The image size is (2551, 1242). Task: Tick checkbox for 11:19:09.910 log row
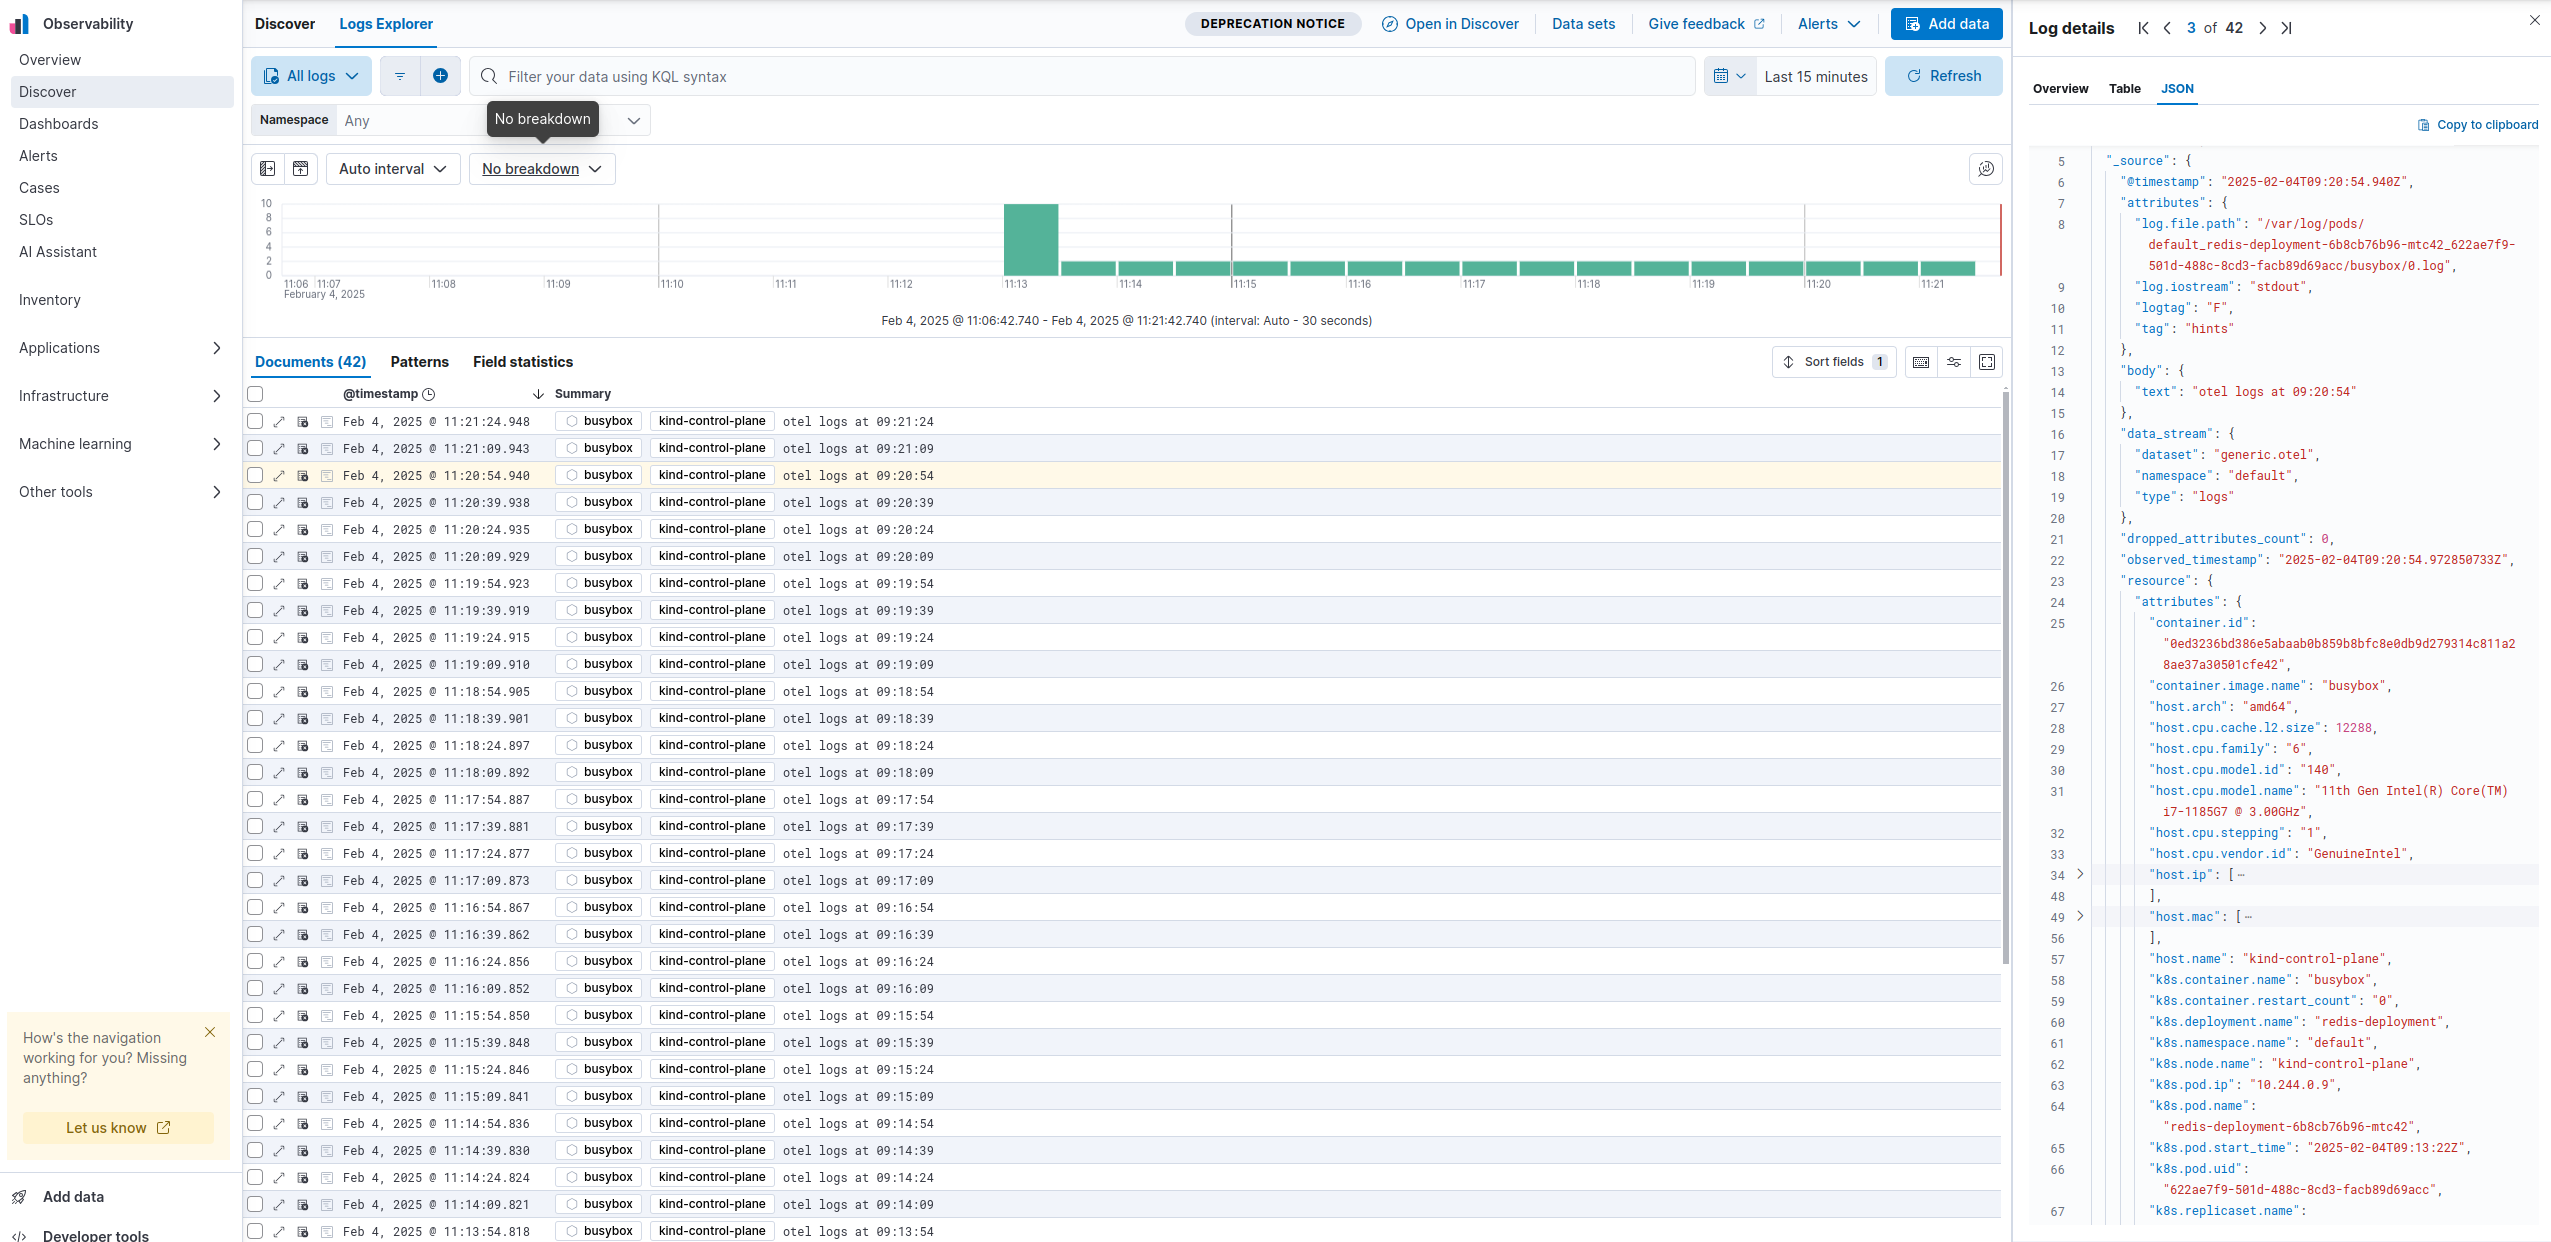[x=256, y=665]
